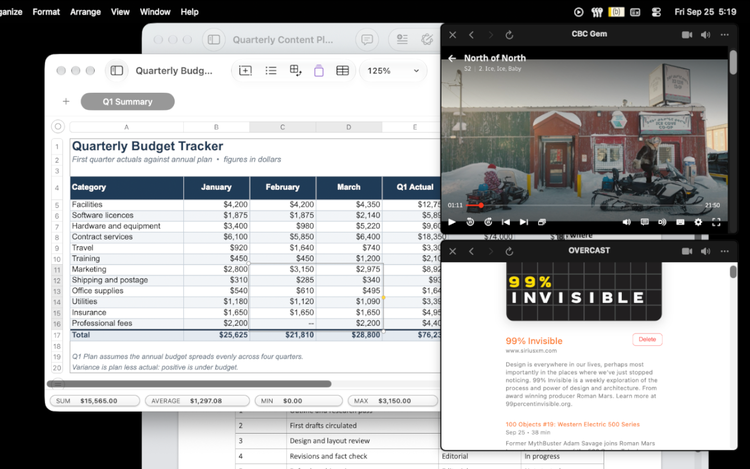This screenshot has width=750, height=469.
Task: Click the bulleted list icon in Numbers toolbar
Action: pyautogui.click(x=271, y=71)
